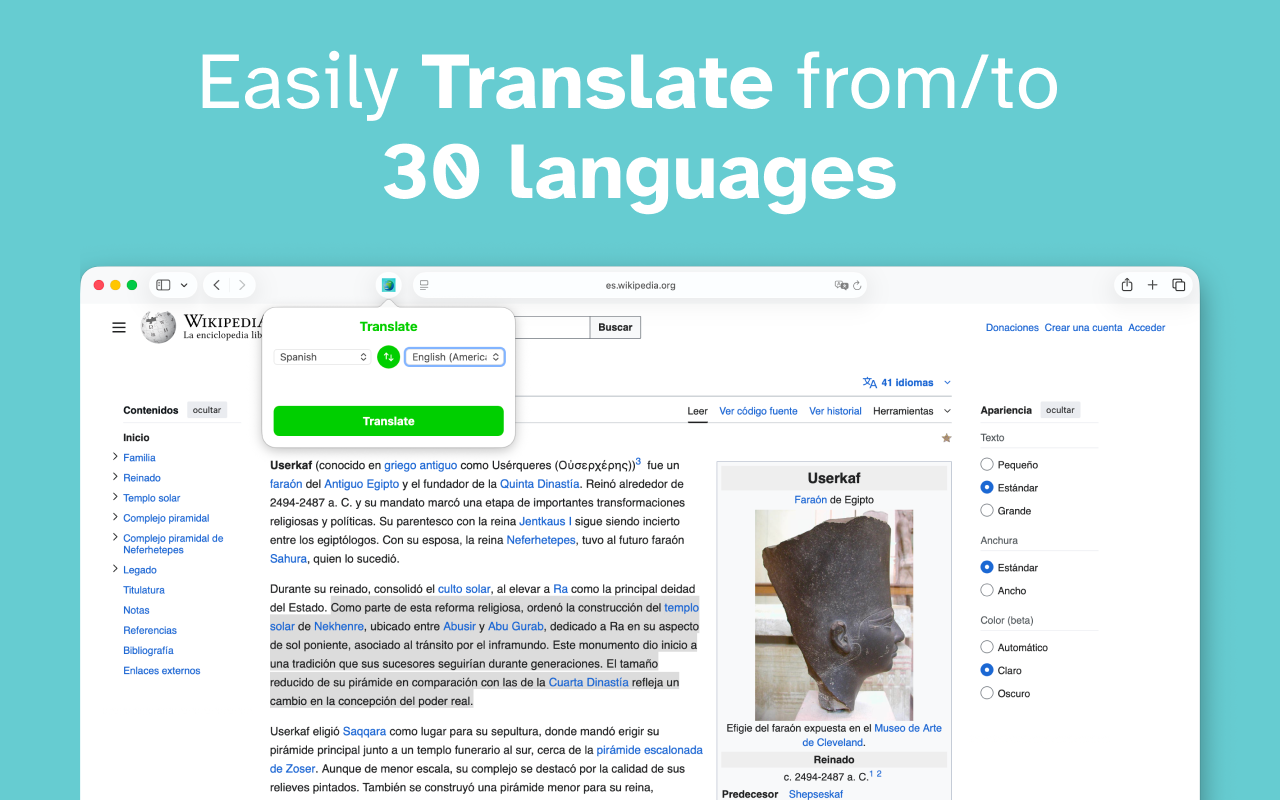
Task: Expand Complejo piramidal de Neferhetepes section
Action: pyautogui.click(x=115, y=538)
